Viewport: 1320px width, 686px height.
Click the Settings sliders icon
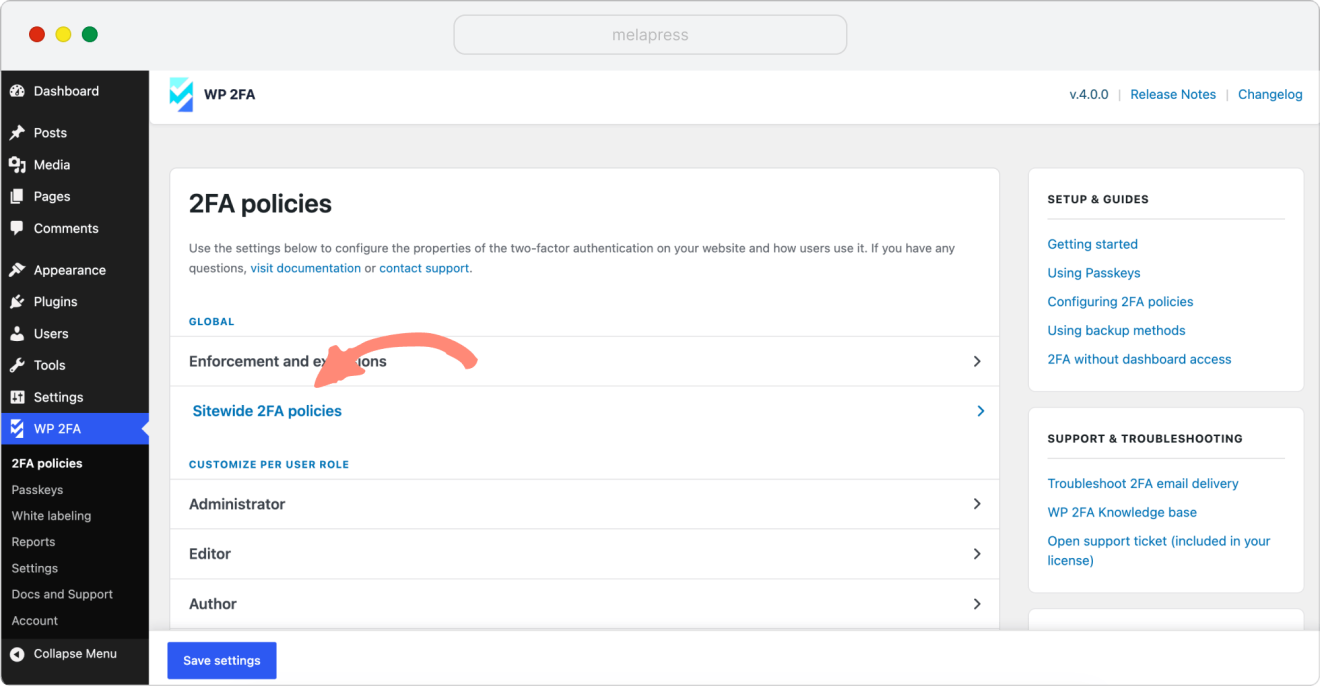pos(17,397)
